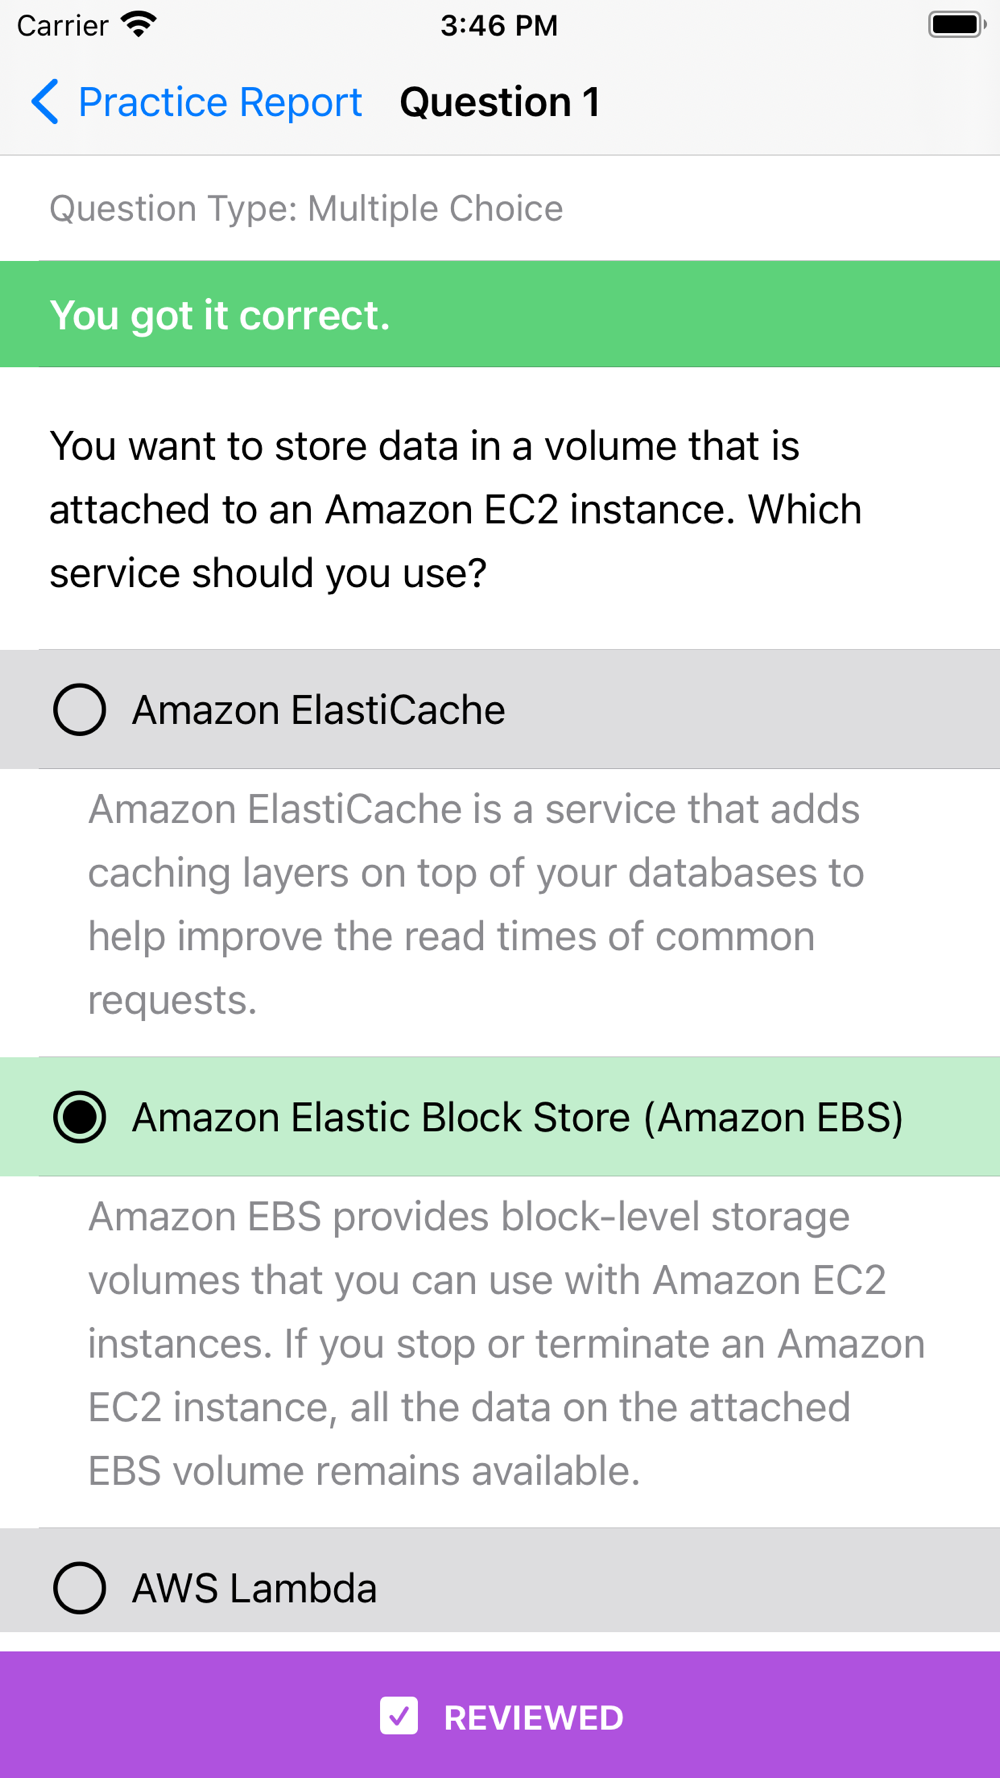Tap the Question 1 title
The image size is (1000, 1778).
[499, 102]
